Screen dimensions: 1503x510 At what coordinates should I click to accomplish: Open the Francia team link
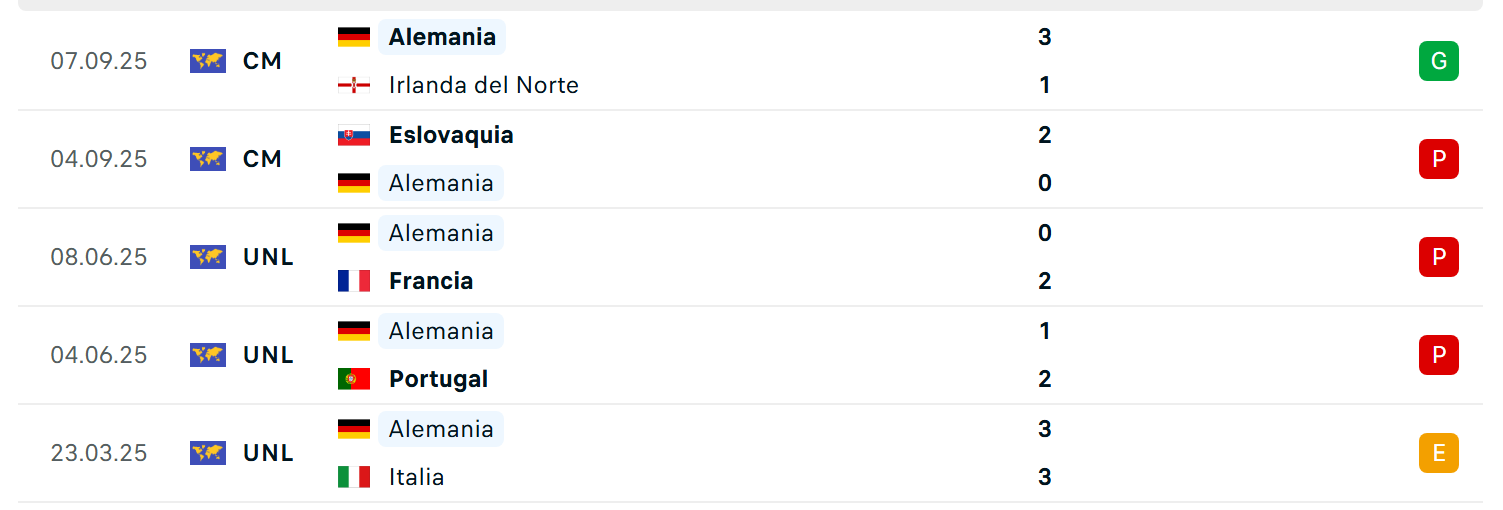pyautogui.click(x=431, y=281)
